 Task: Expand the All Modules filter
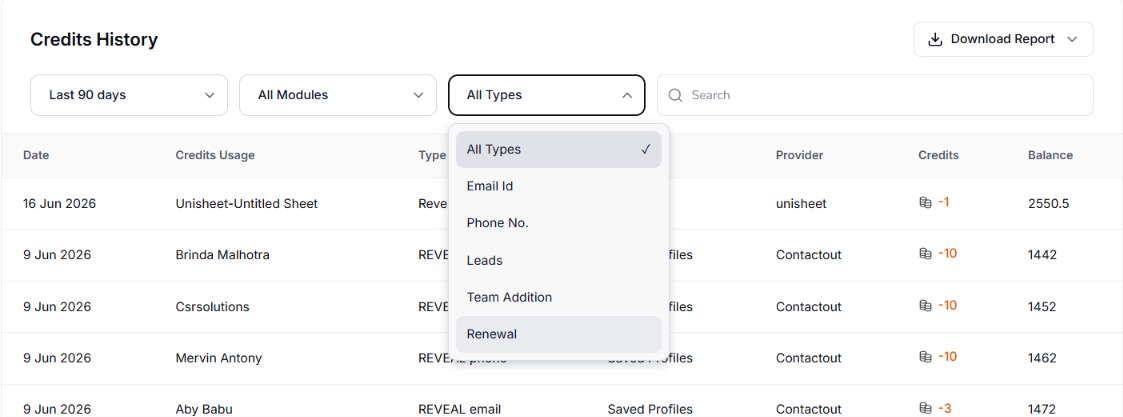tap(338, 95)
